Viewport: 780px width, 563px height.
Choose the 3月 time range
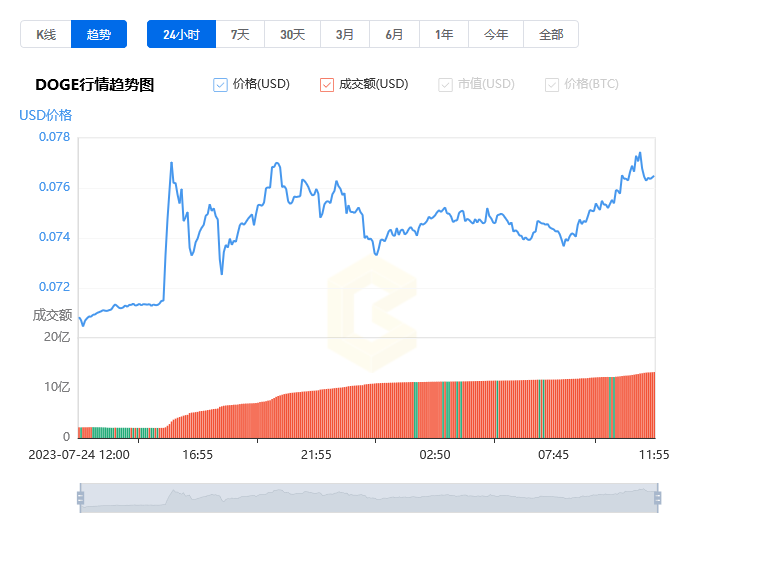345,34
